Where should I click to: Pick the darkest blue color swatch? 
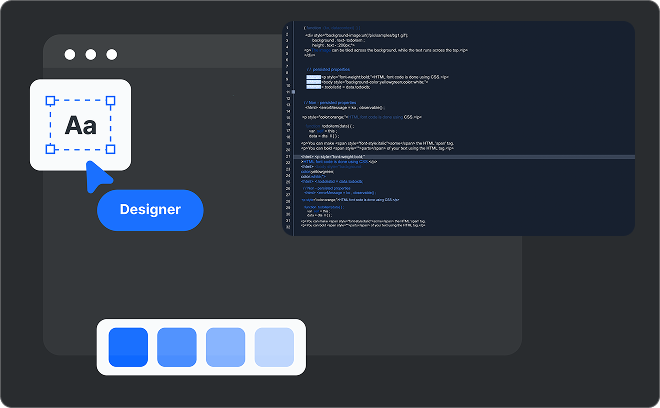coord(128,347)
